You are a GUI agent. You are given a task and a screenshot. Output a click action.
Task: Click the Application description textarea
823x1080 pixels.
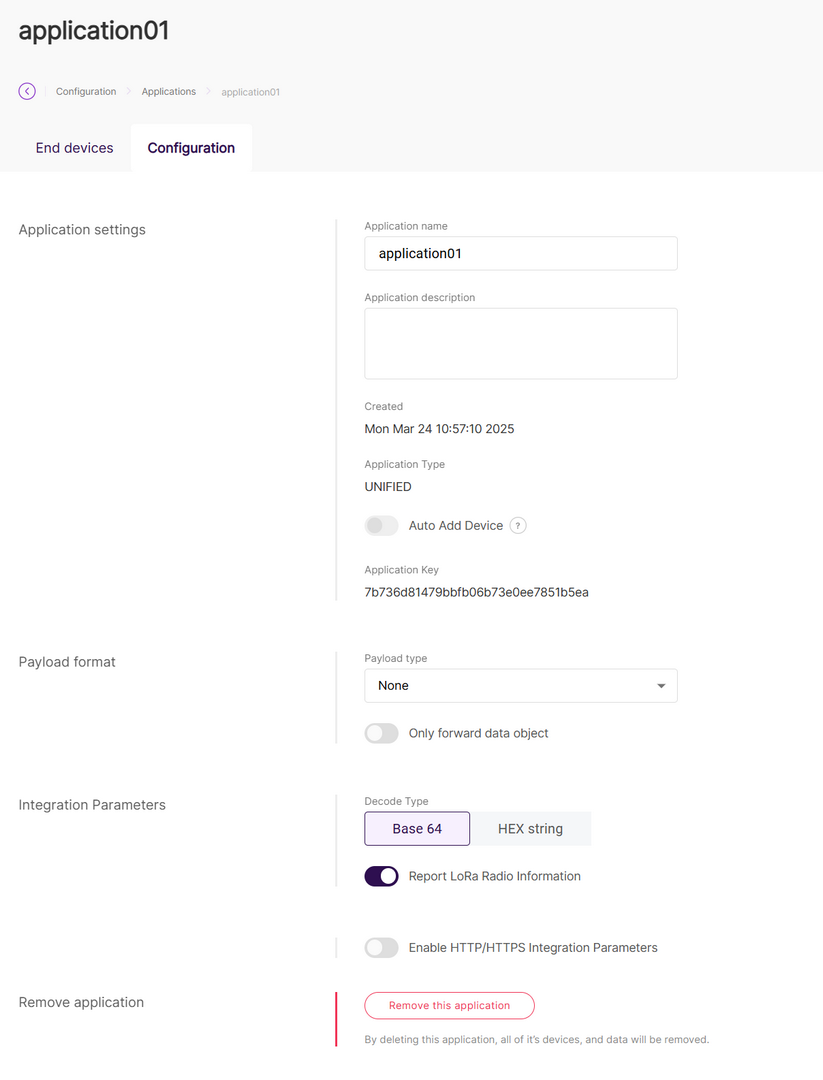(x=521, y=344)
